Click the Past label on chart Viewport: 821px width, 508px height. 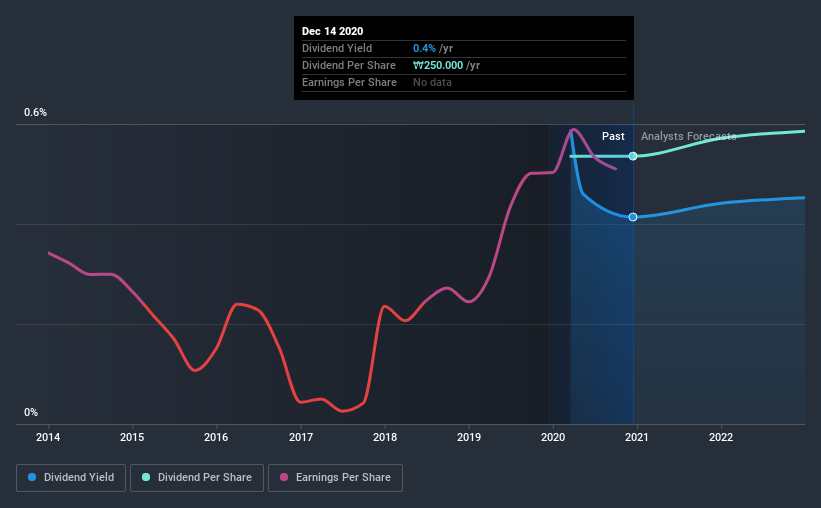(613, 136)
